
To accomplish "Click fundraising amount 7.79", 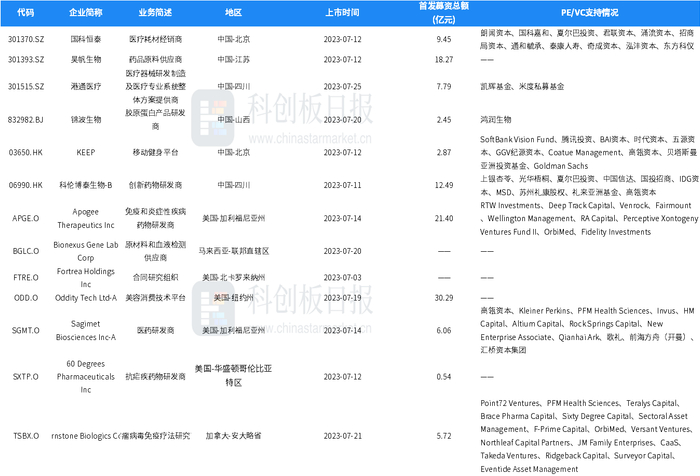I will (444, 86).
